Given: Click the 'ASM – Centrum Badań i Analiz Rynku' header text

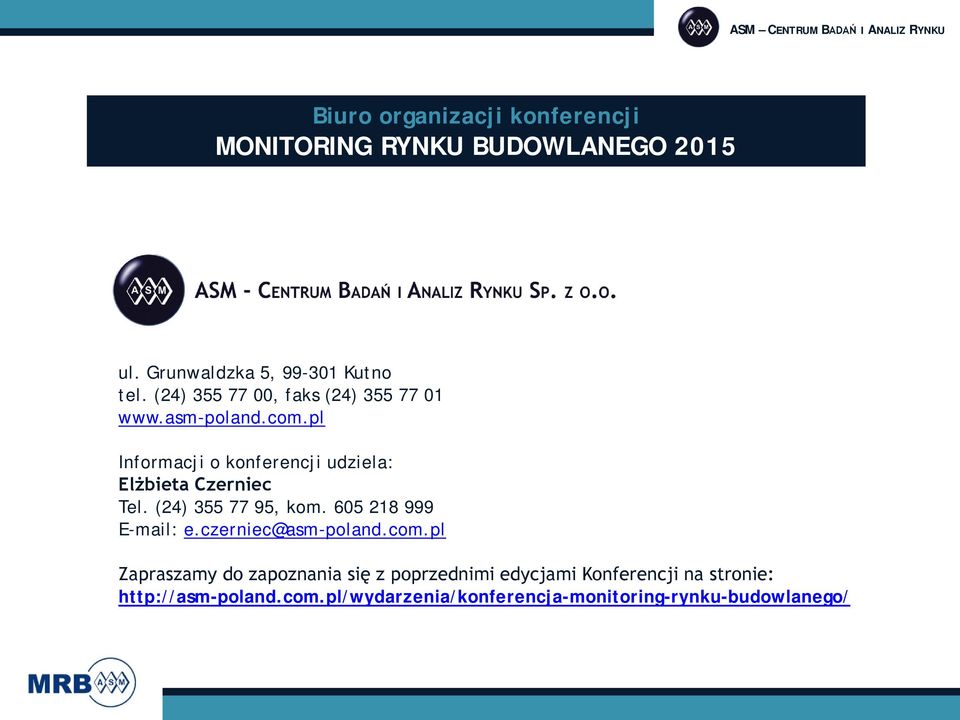Looking at the screenshot, I should pos(837,29).
